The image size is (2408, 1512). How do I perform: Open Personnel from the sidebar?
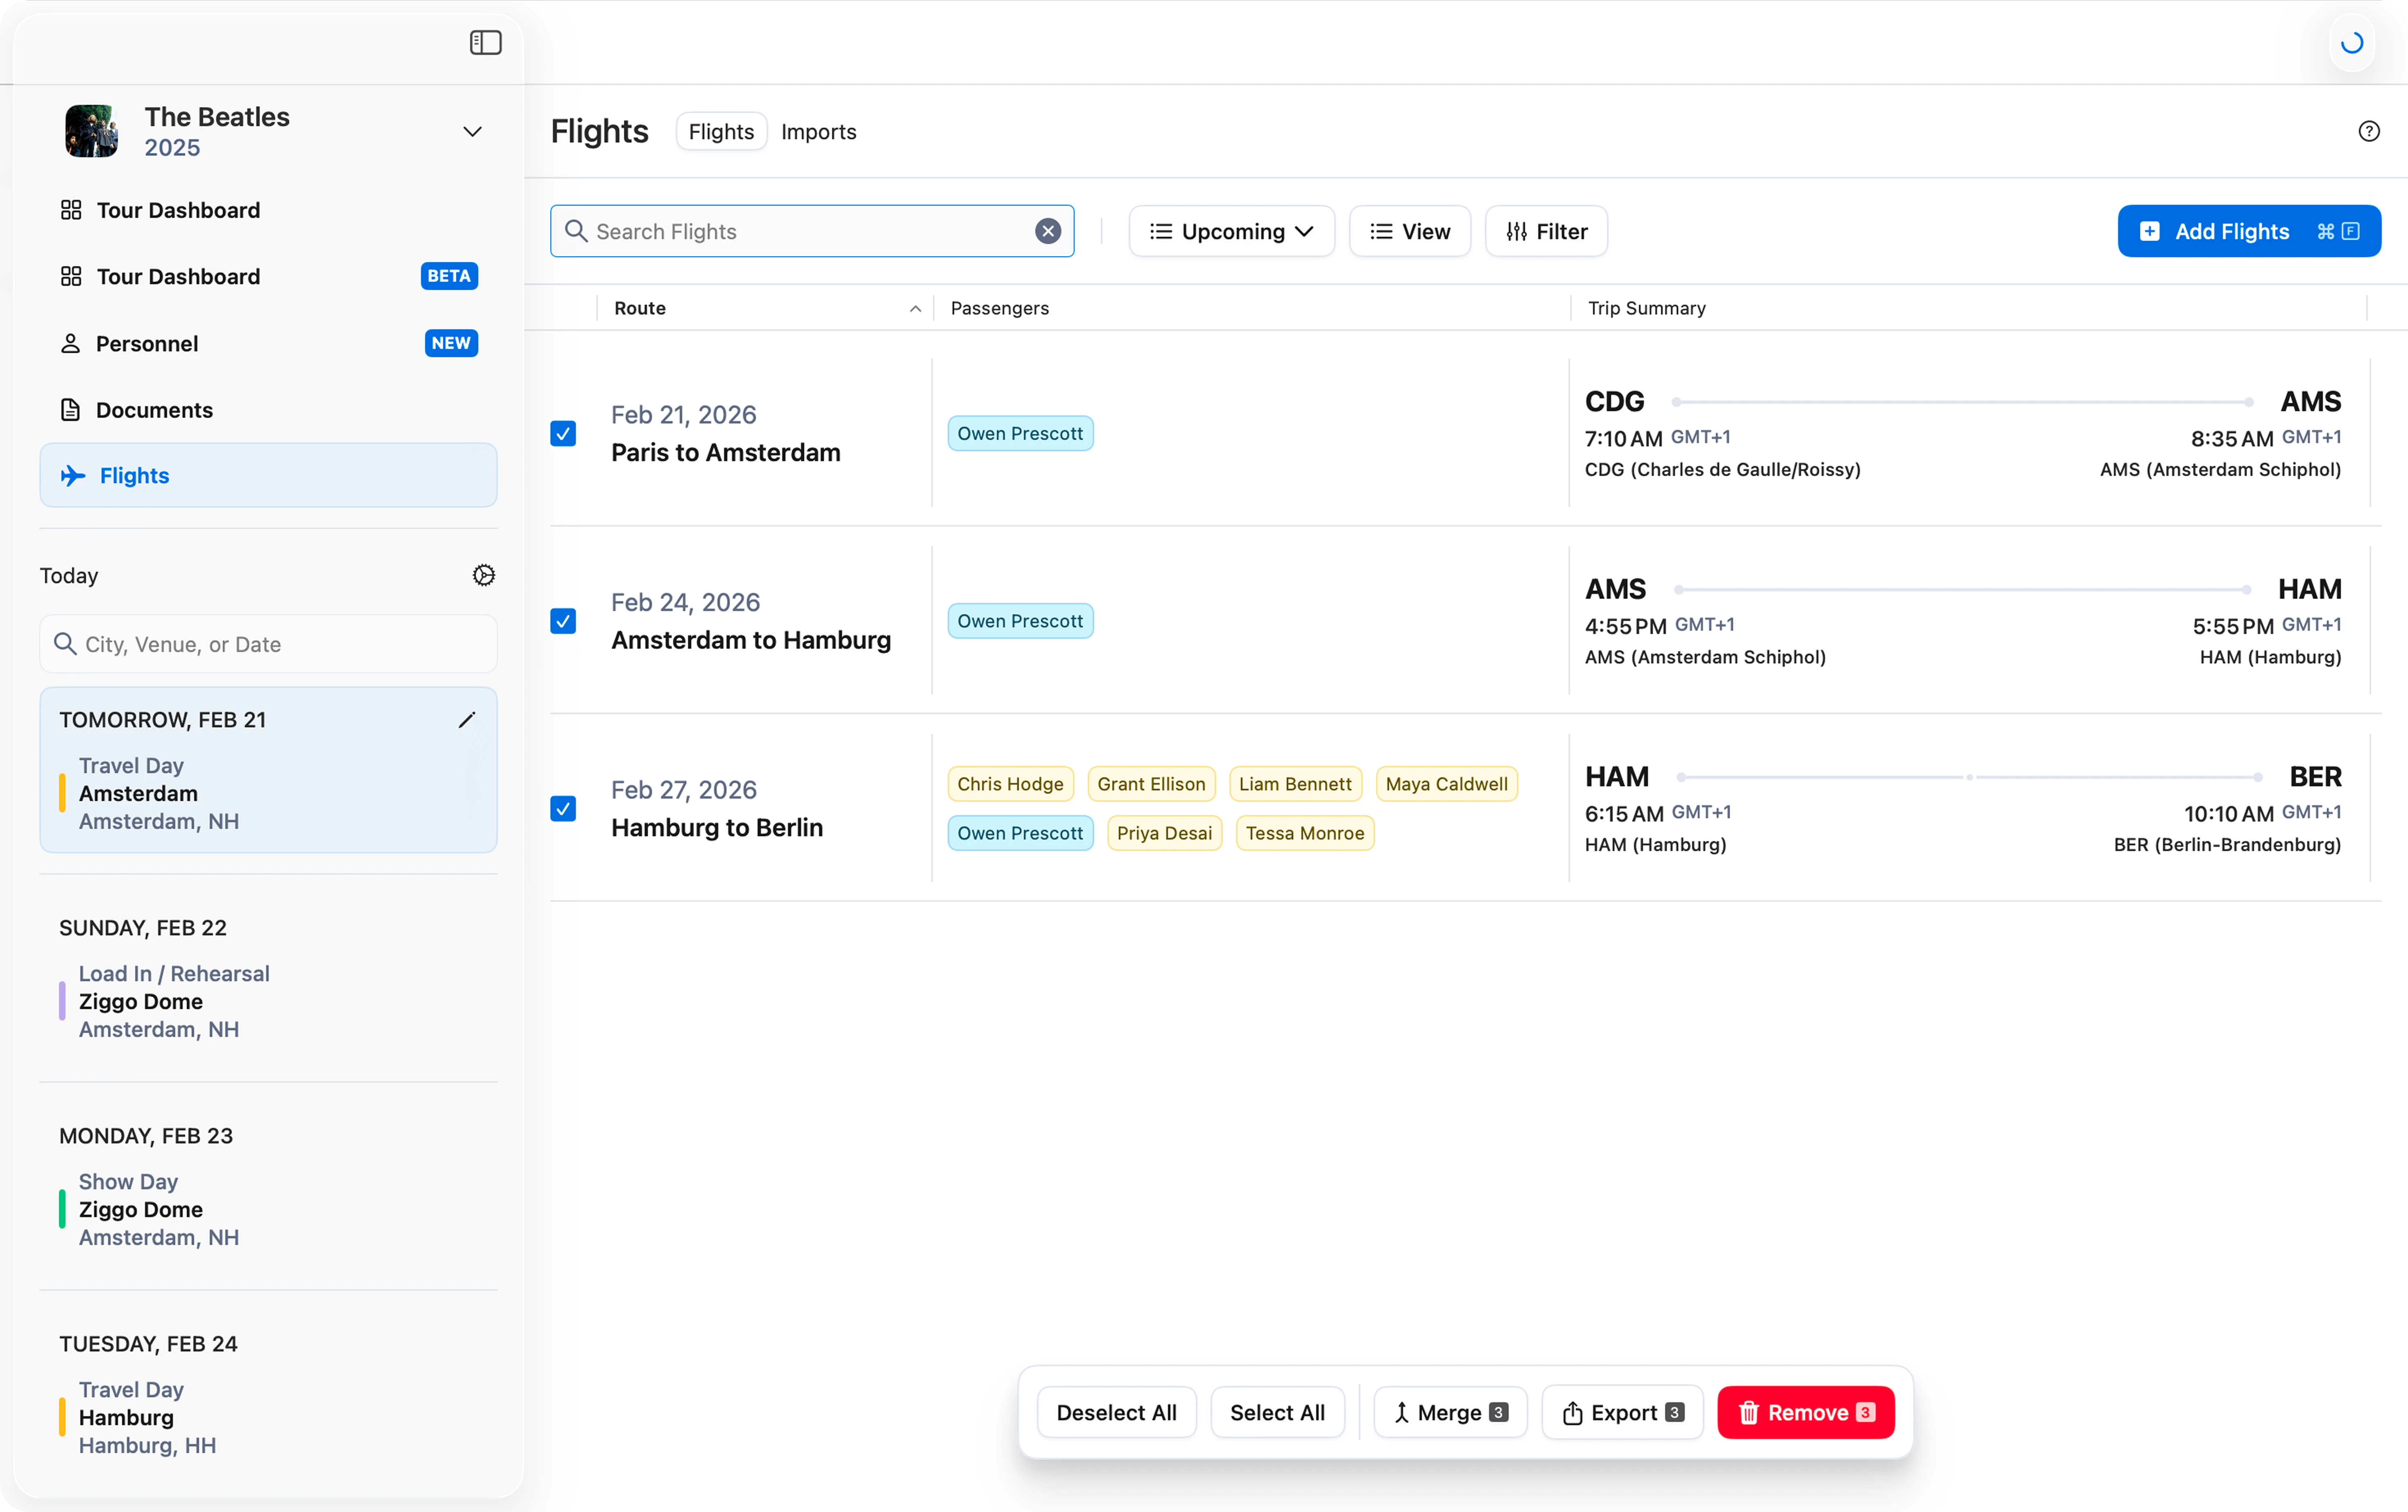[147, 343]
